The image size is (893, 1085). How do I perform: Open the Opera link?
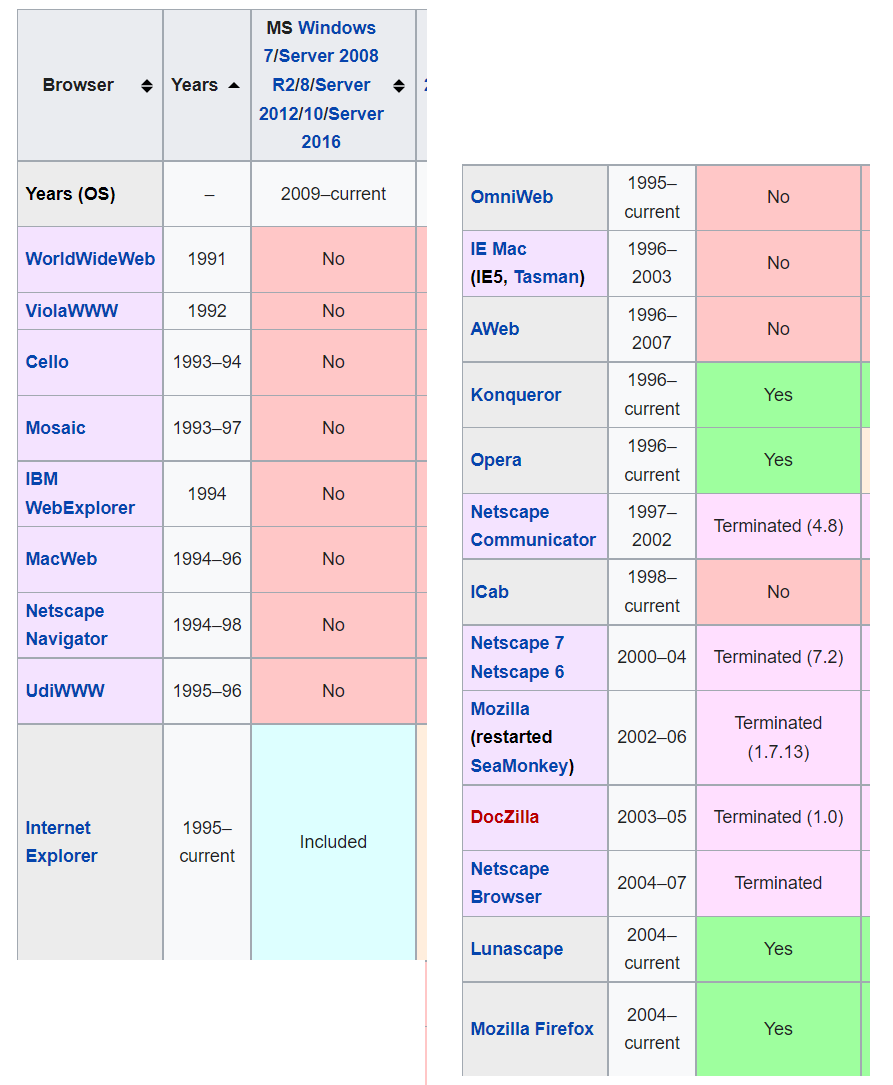coord(496,460)
